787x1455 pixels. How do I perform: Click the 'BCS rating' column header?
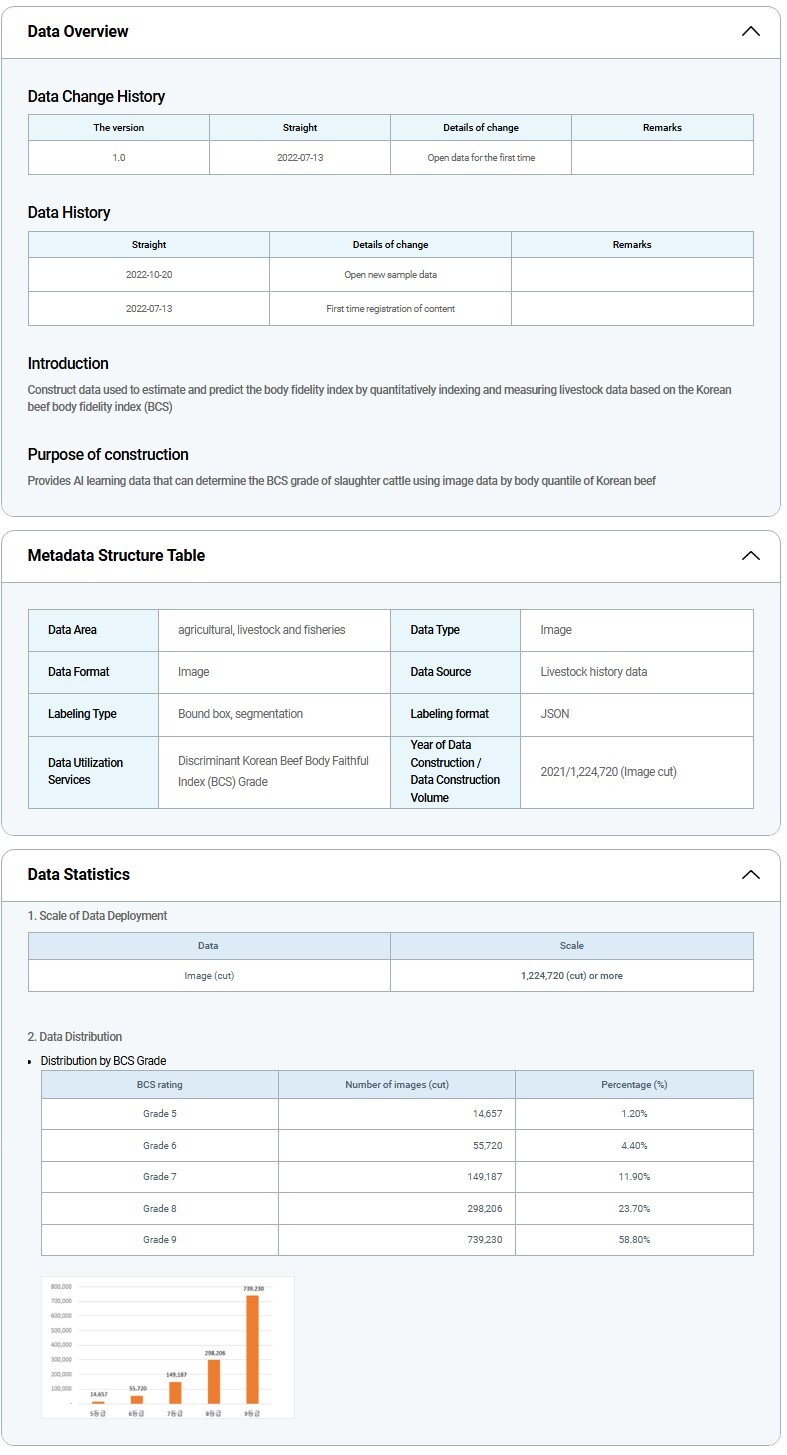(160, 1085)
